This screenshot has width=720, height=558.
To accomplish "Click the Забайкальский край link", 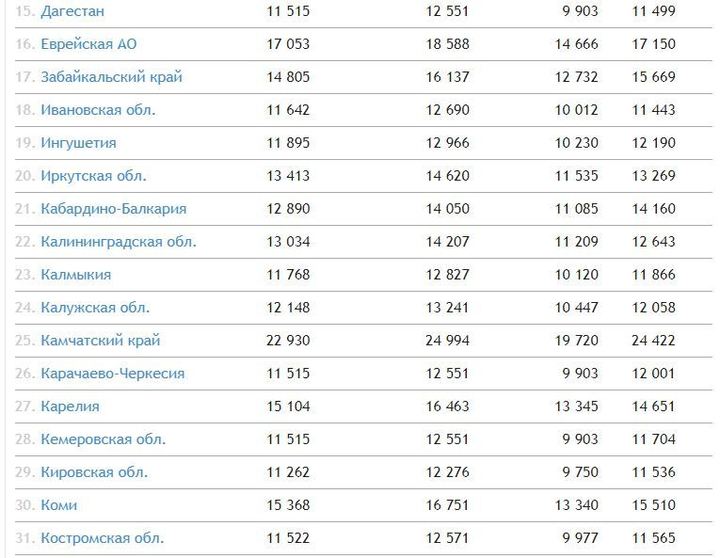I will point(112,77).
